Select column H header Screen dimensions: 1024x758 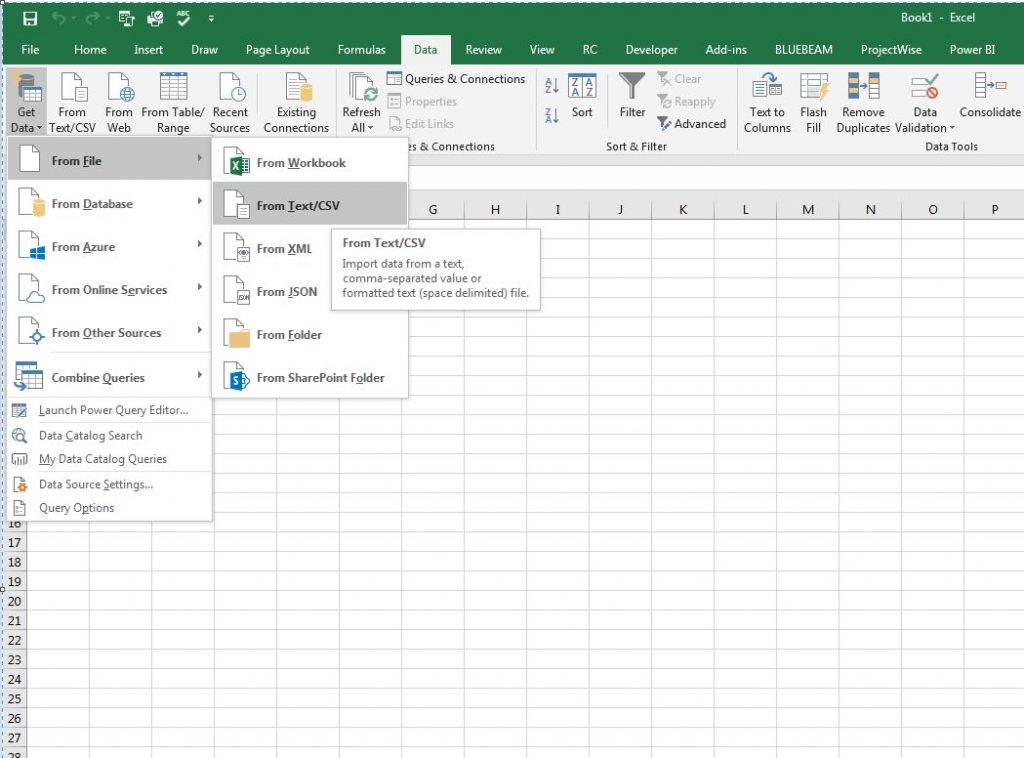point(495,210)
